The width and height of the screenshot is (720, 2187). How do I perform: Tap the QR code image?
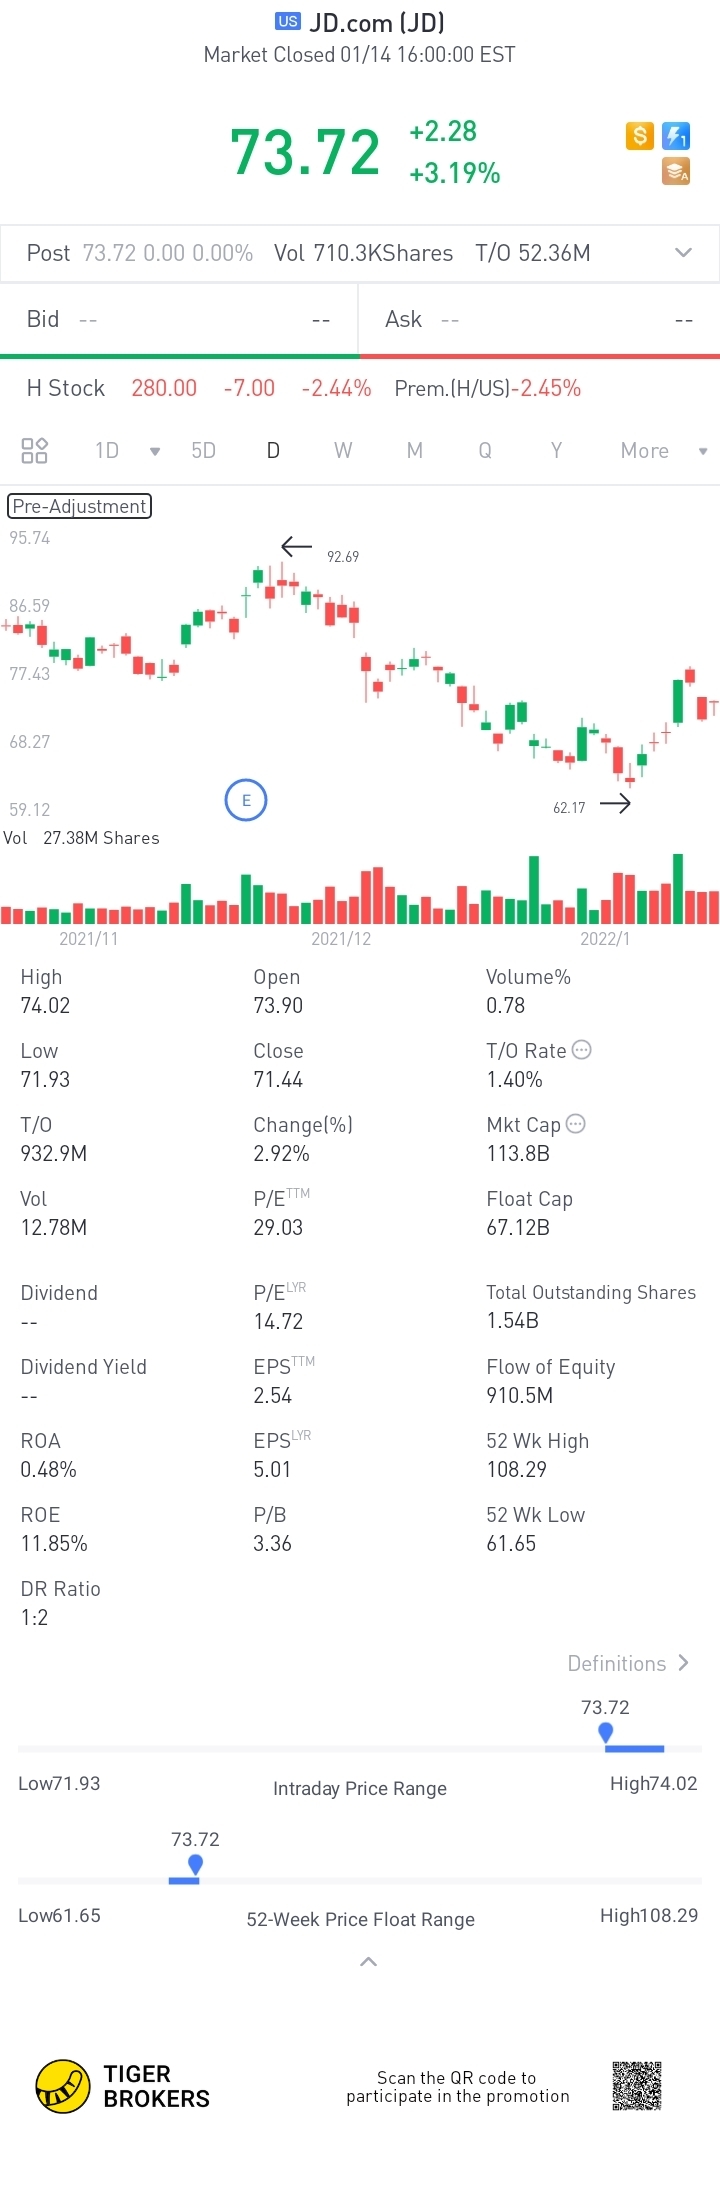tap(637, 2086)
